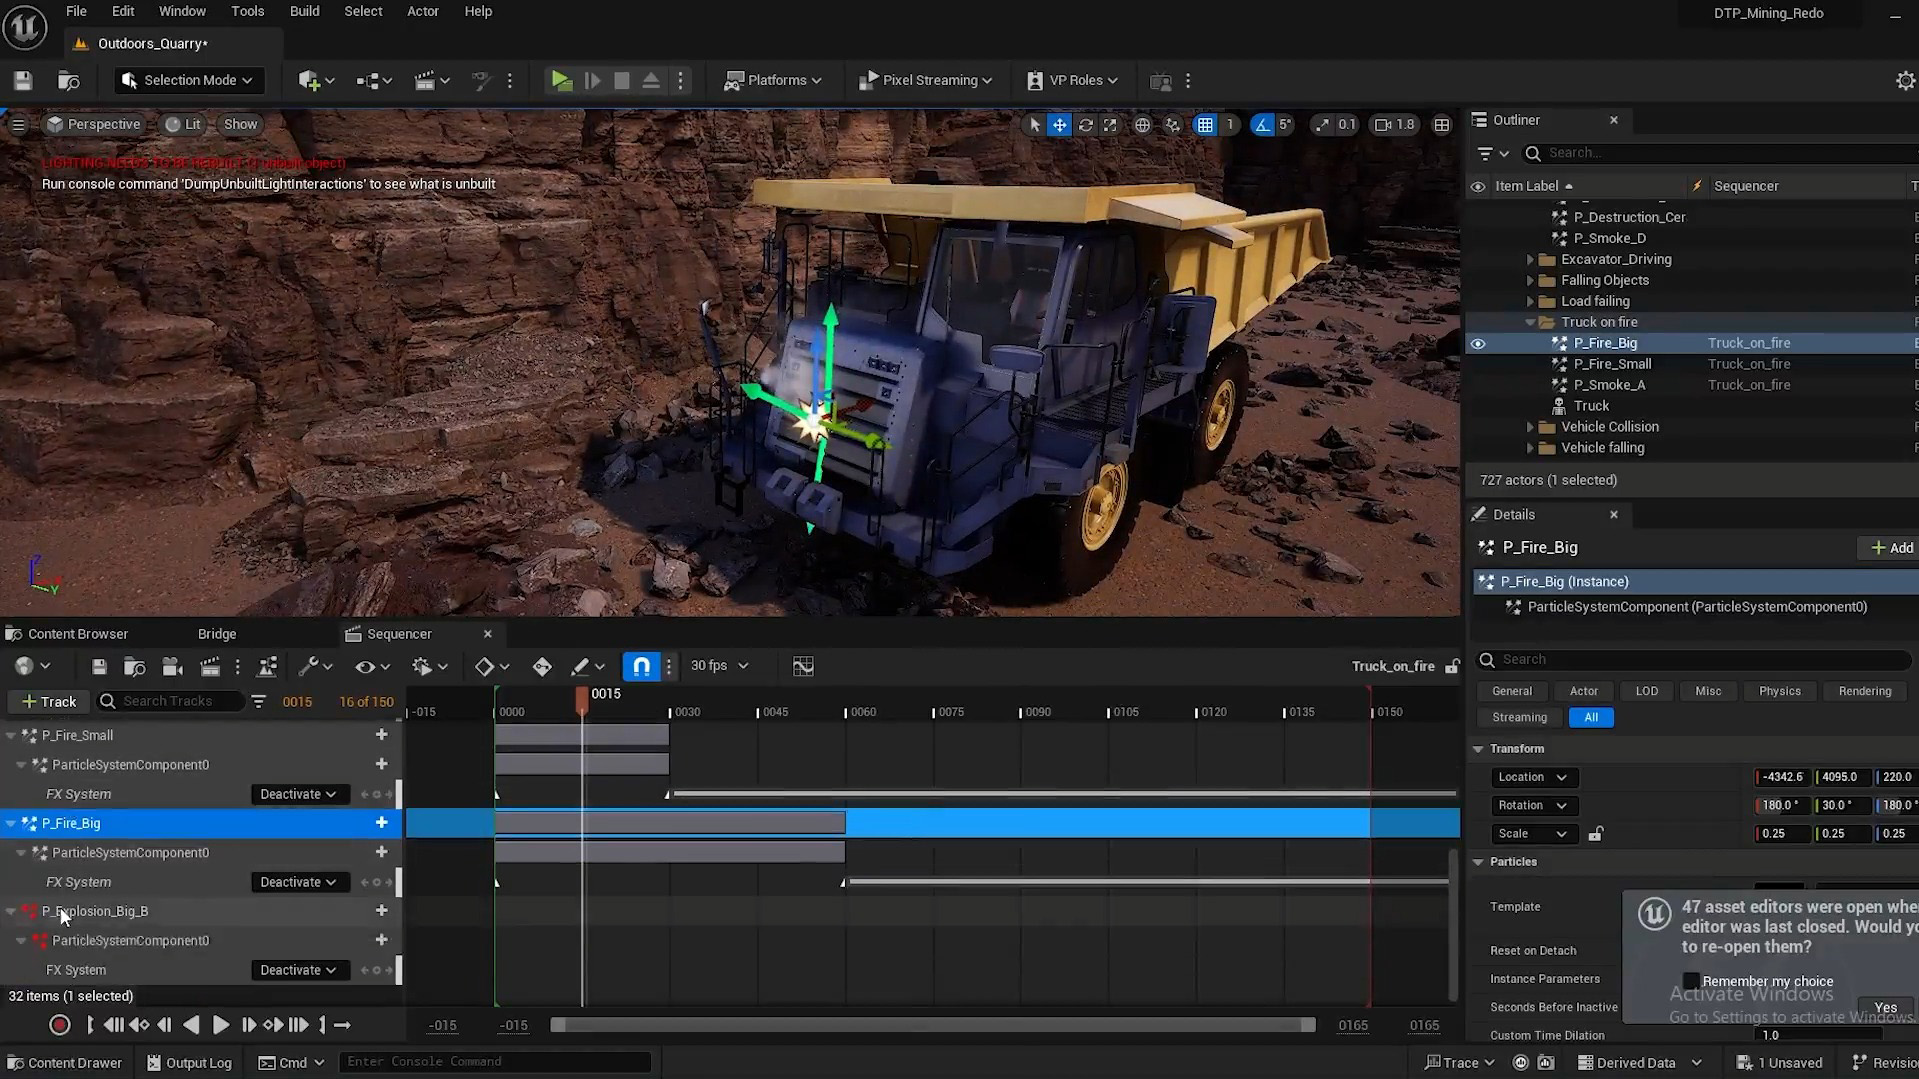Click the Physics filter button in Details
The width and height of the screenshot is (1919, 1079).
point(1779,691)
